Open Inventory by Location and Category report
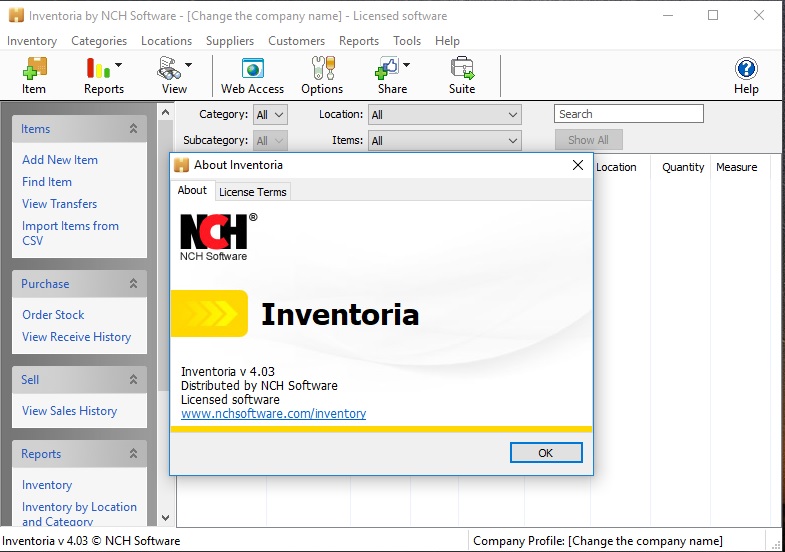785x552 pixels. click(x=79, y=514)
